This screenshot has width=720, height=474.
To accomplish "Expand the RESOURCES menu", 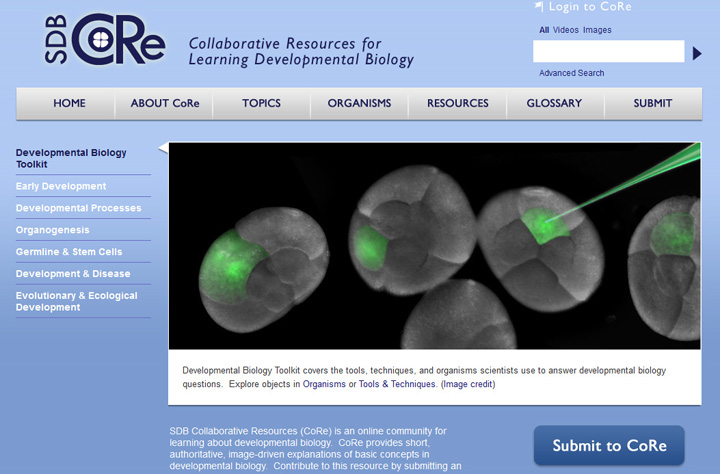I will (x=457, y=104).
